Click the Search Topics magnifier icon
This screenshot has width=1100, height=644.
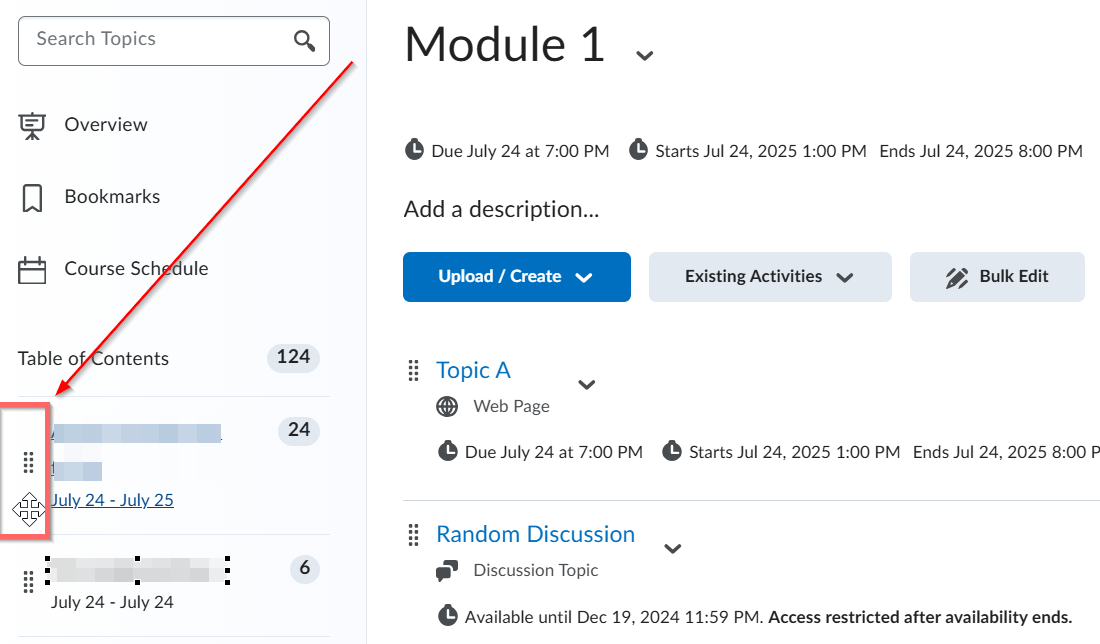tap(304, 41)
